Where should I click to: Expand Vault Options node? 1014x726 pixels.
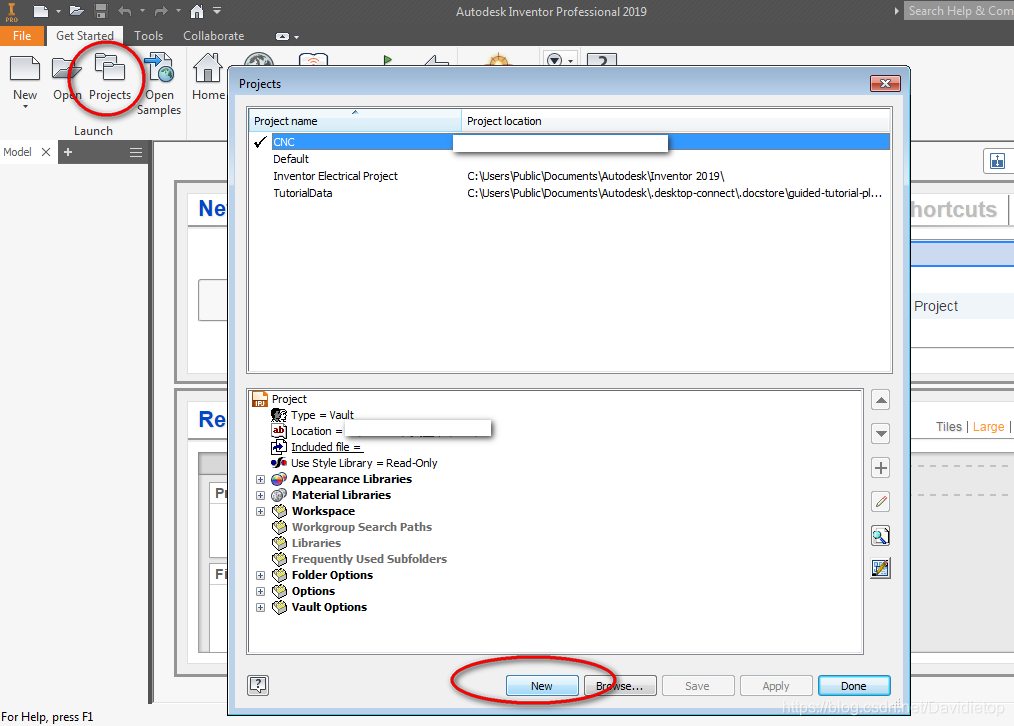pos(261,608)
